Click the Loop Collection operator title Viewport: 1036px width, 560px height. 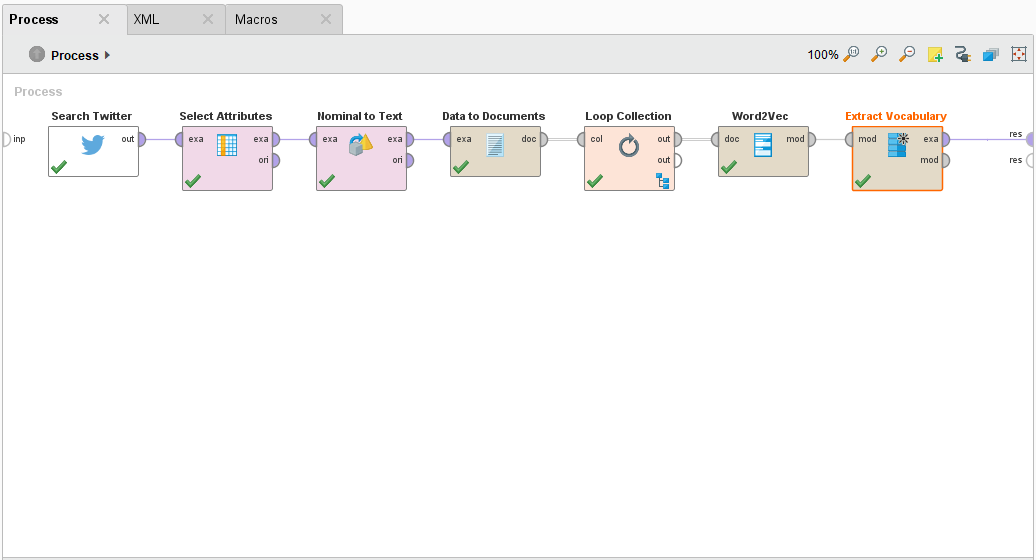click(x=628, y=116)
